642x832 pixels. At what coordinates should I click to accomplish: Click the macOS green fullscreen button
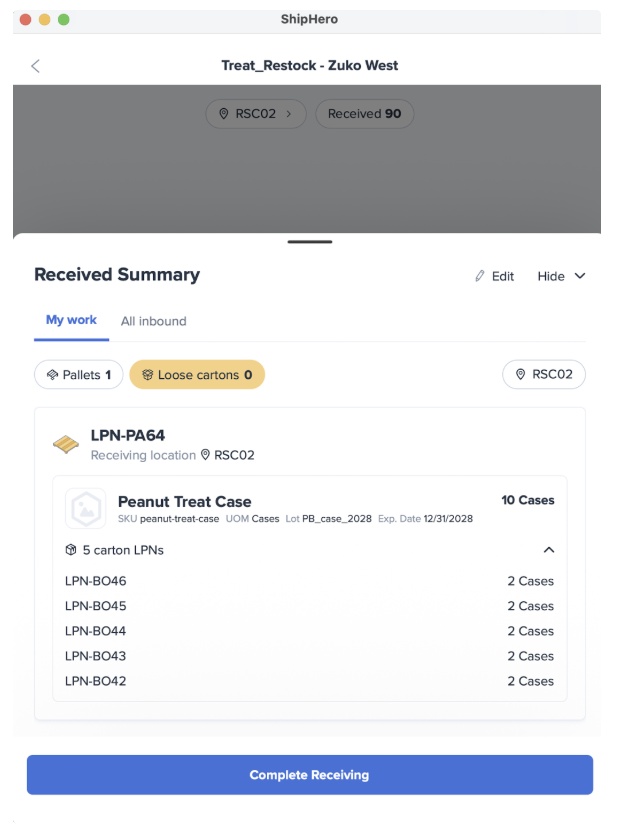(x=64, y=19)
